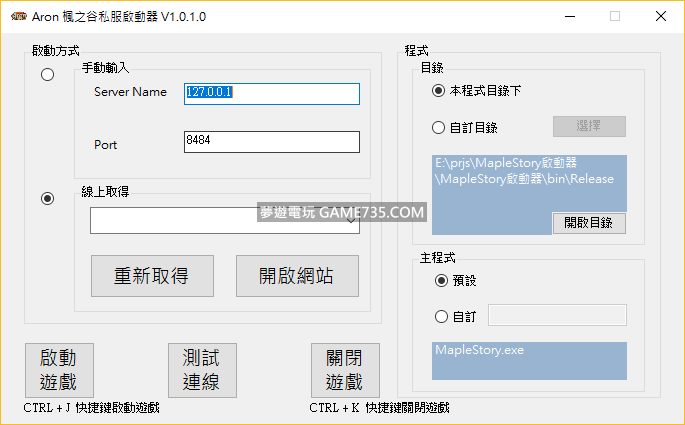Click the 啟動遊戲 button

pos(59,370)
